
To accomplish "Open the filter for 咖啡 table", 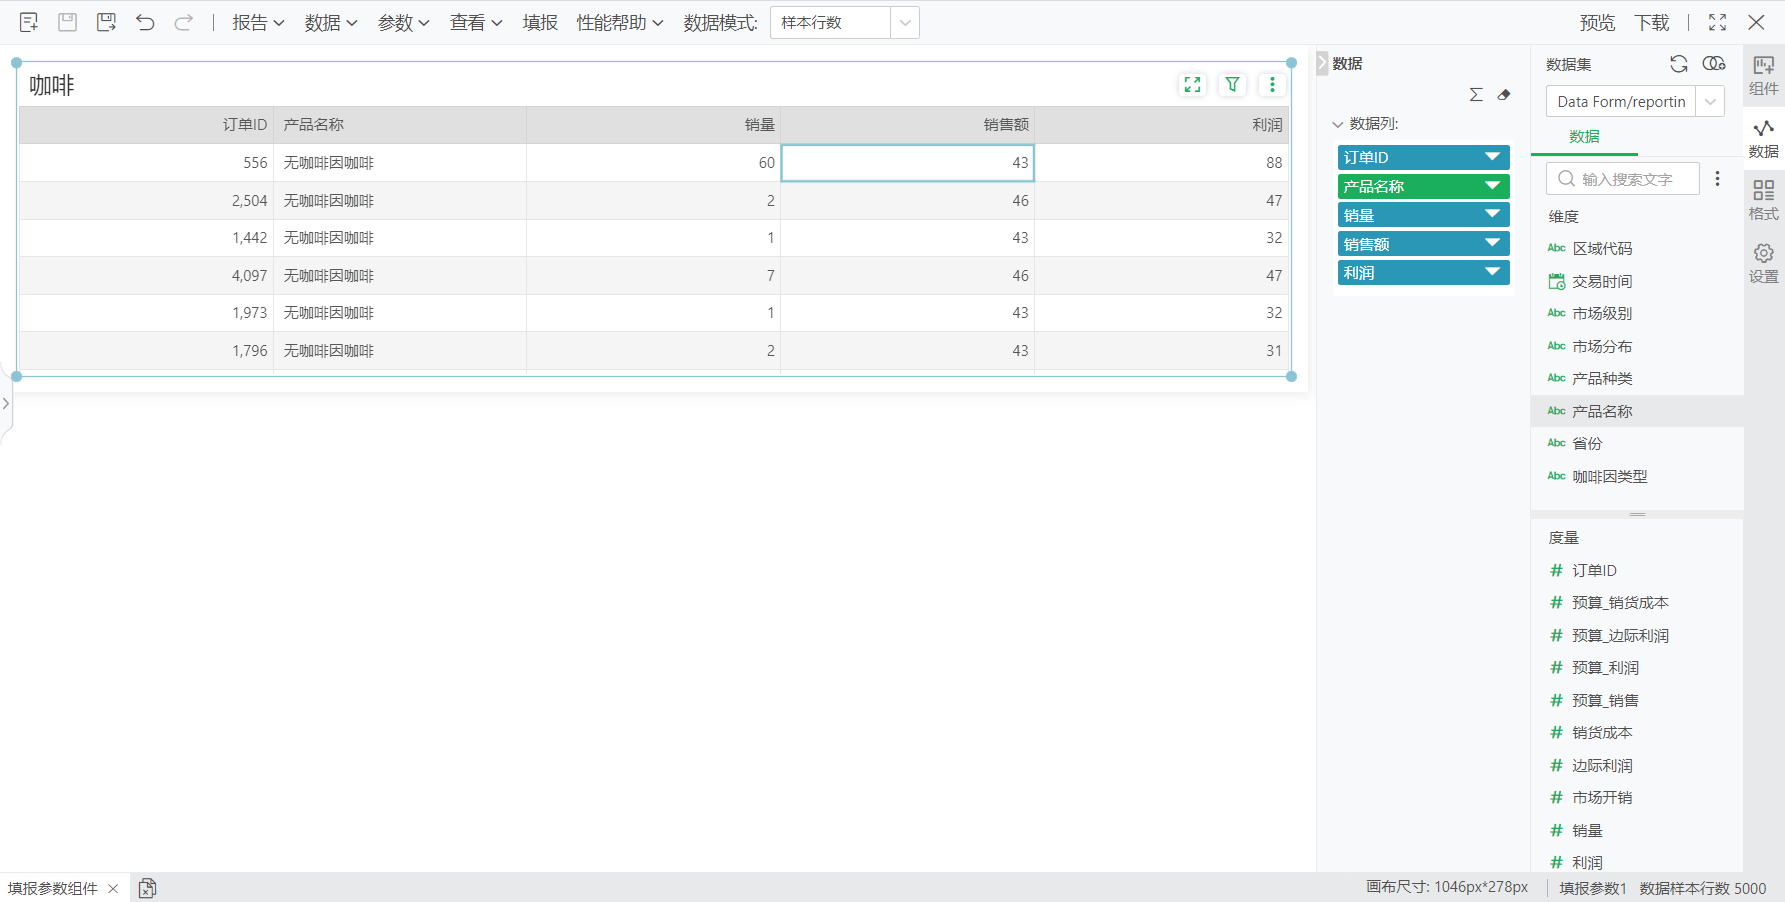I will pyautogui.click(x=1232, y=85).
